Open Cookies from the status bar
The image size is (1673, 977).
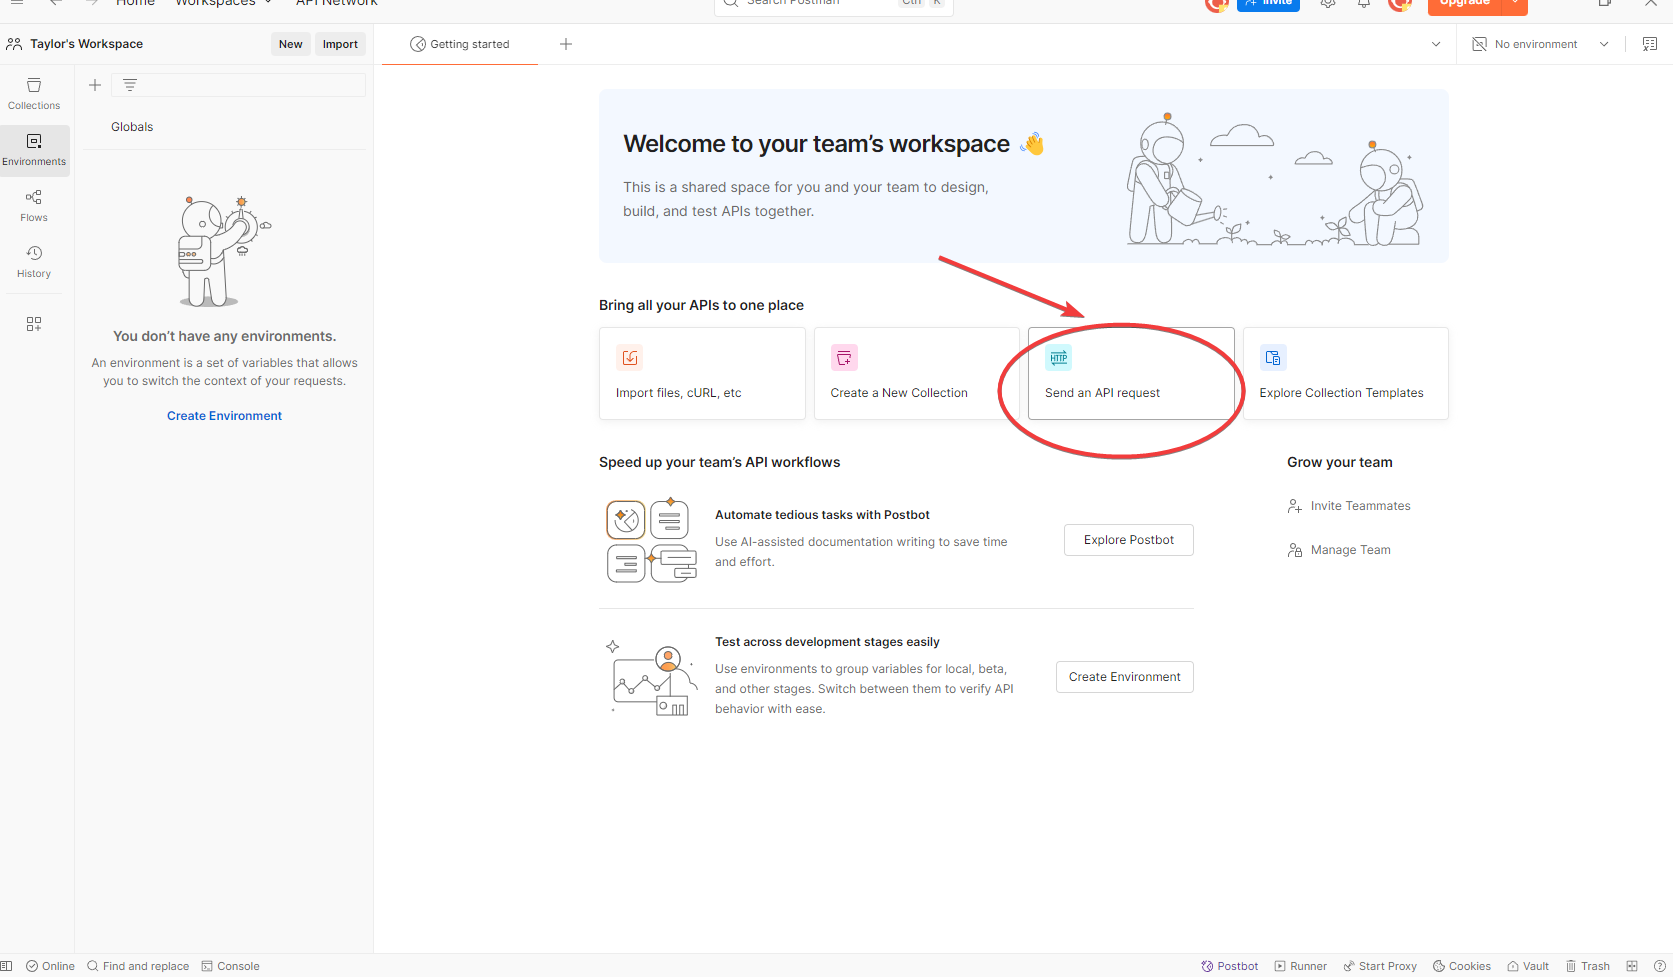pyautogui.click(x=1462, y=966)
